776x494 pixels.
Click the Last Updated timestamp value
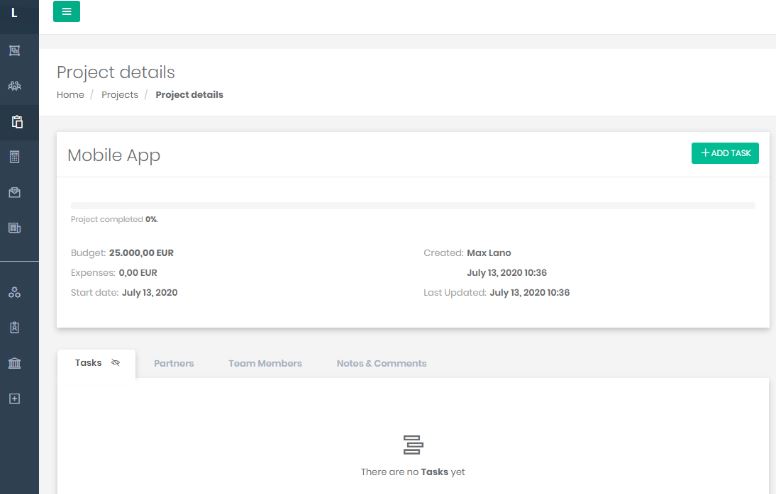tap(530, 293)
